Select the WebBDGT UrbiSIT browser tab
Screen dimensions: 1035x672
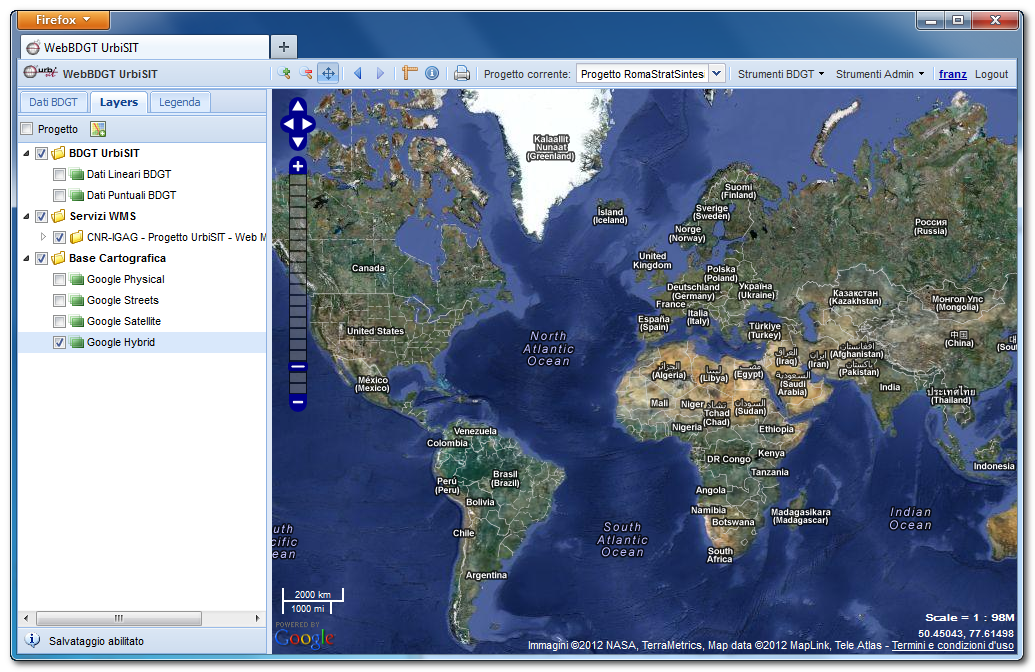pyautogui.click(x=145, y=48)
